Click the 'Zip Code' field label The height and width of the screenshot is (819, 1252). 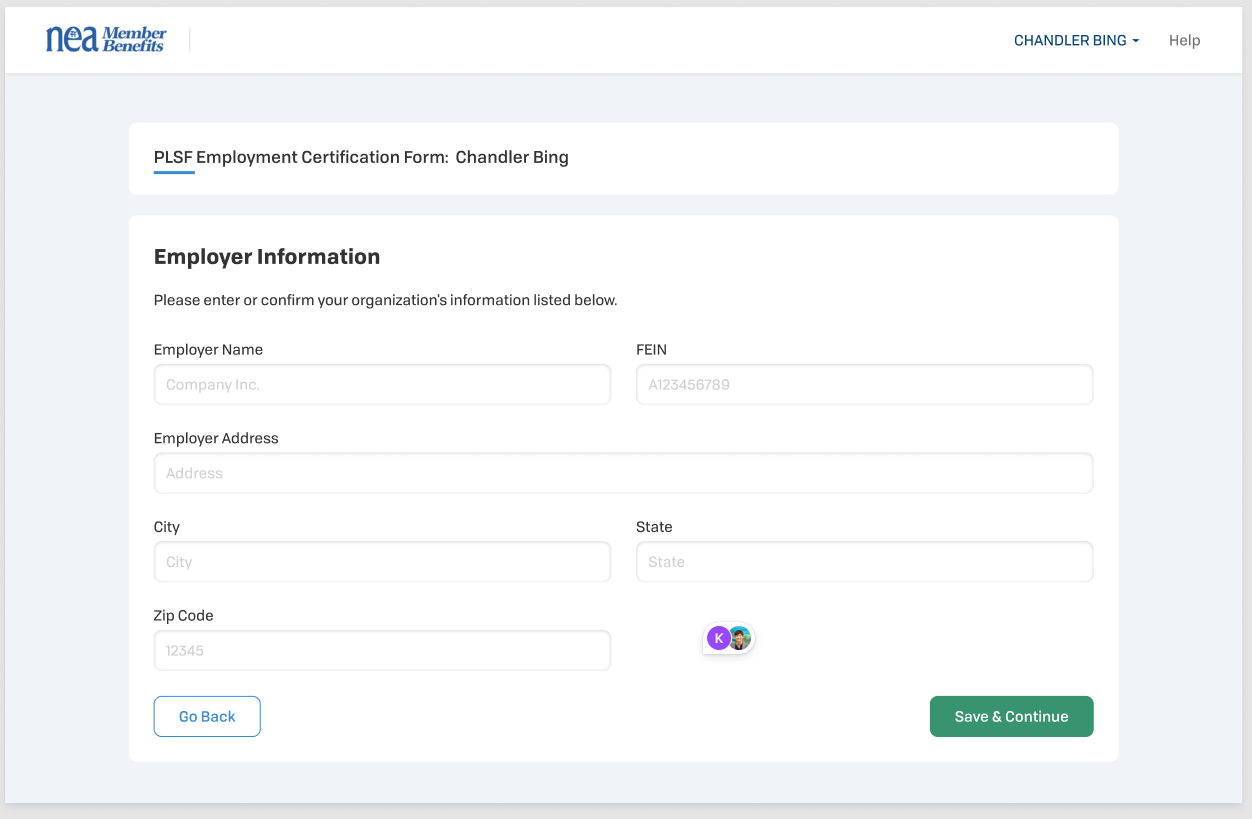pyautogui.click(x=183, y=616)
